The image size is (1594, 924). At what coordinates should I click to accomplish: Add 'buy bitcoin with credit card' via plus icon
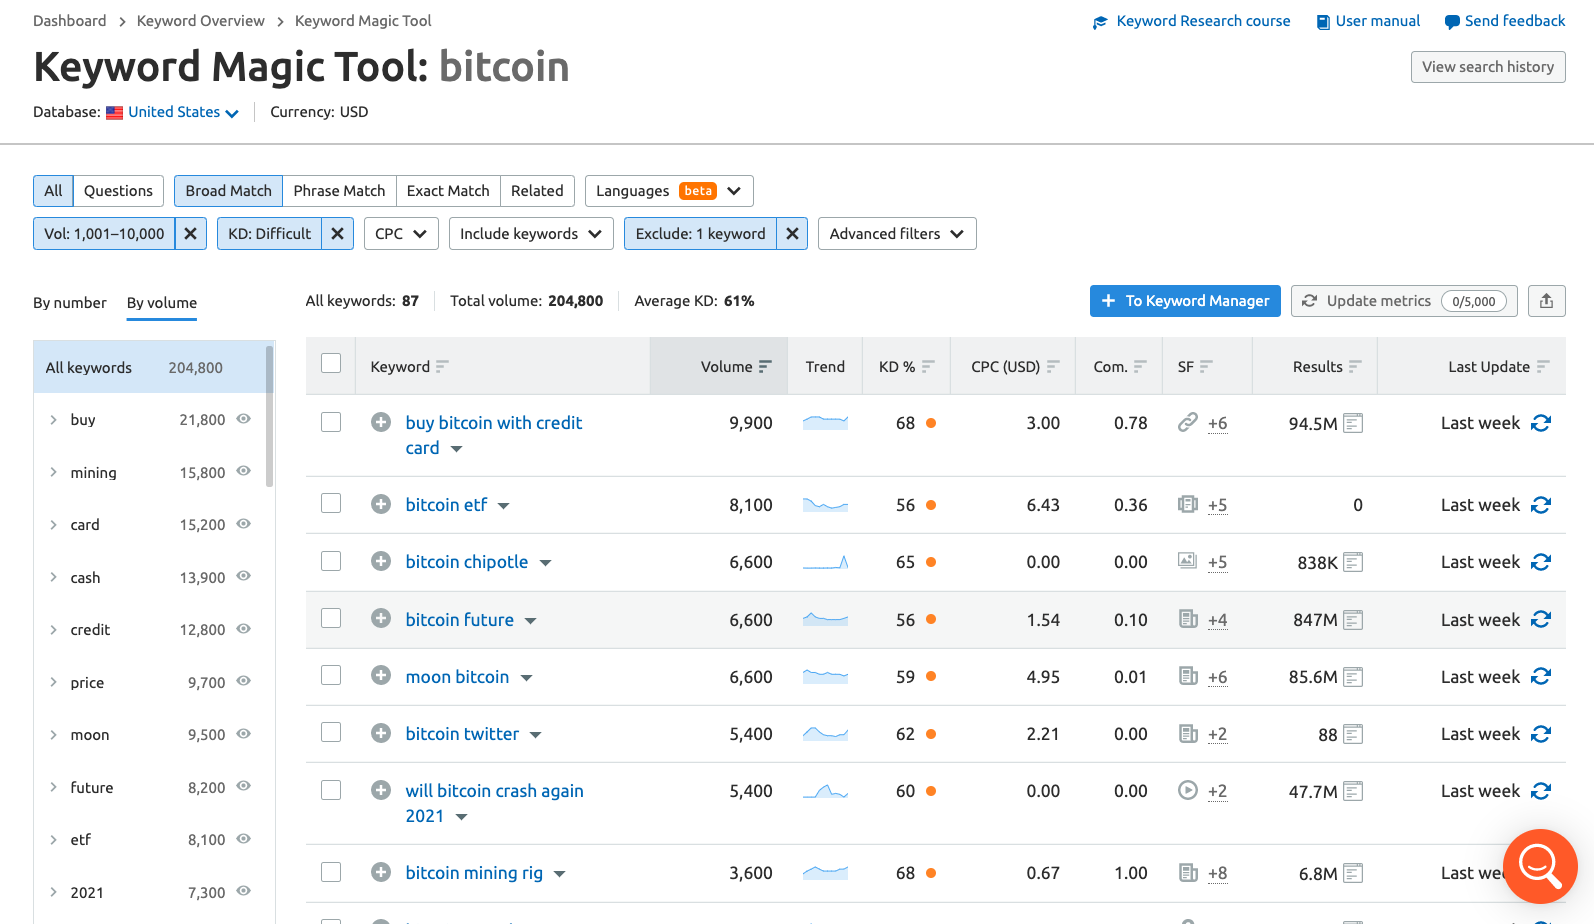381,422
